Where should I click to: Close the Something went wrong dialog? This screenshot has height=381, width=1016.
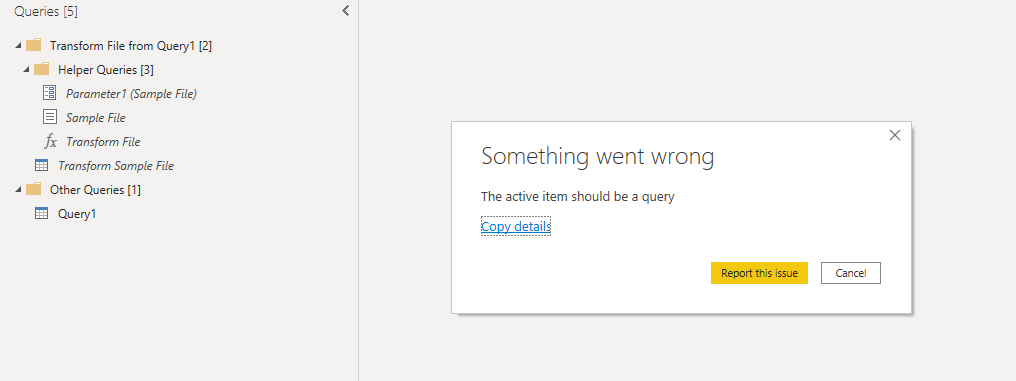pos(895,135)
